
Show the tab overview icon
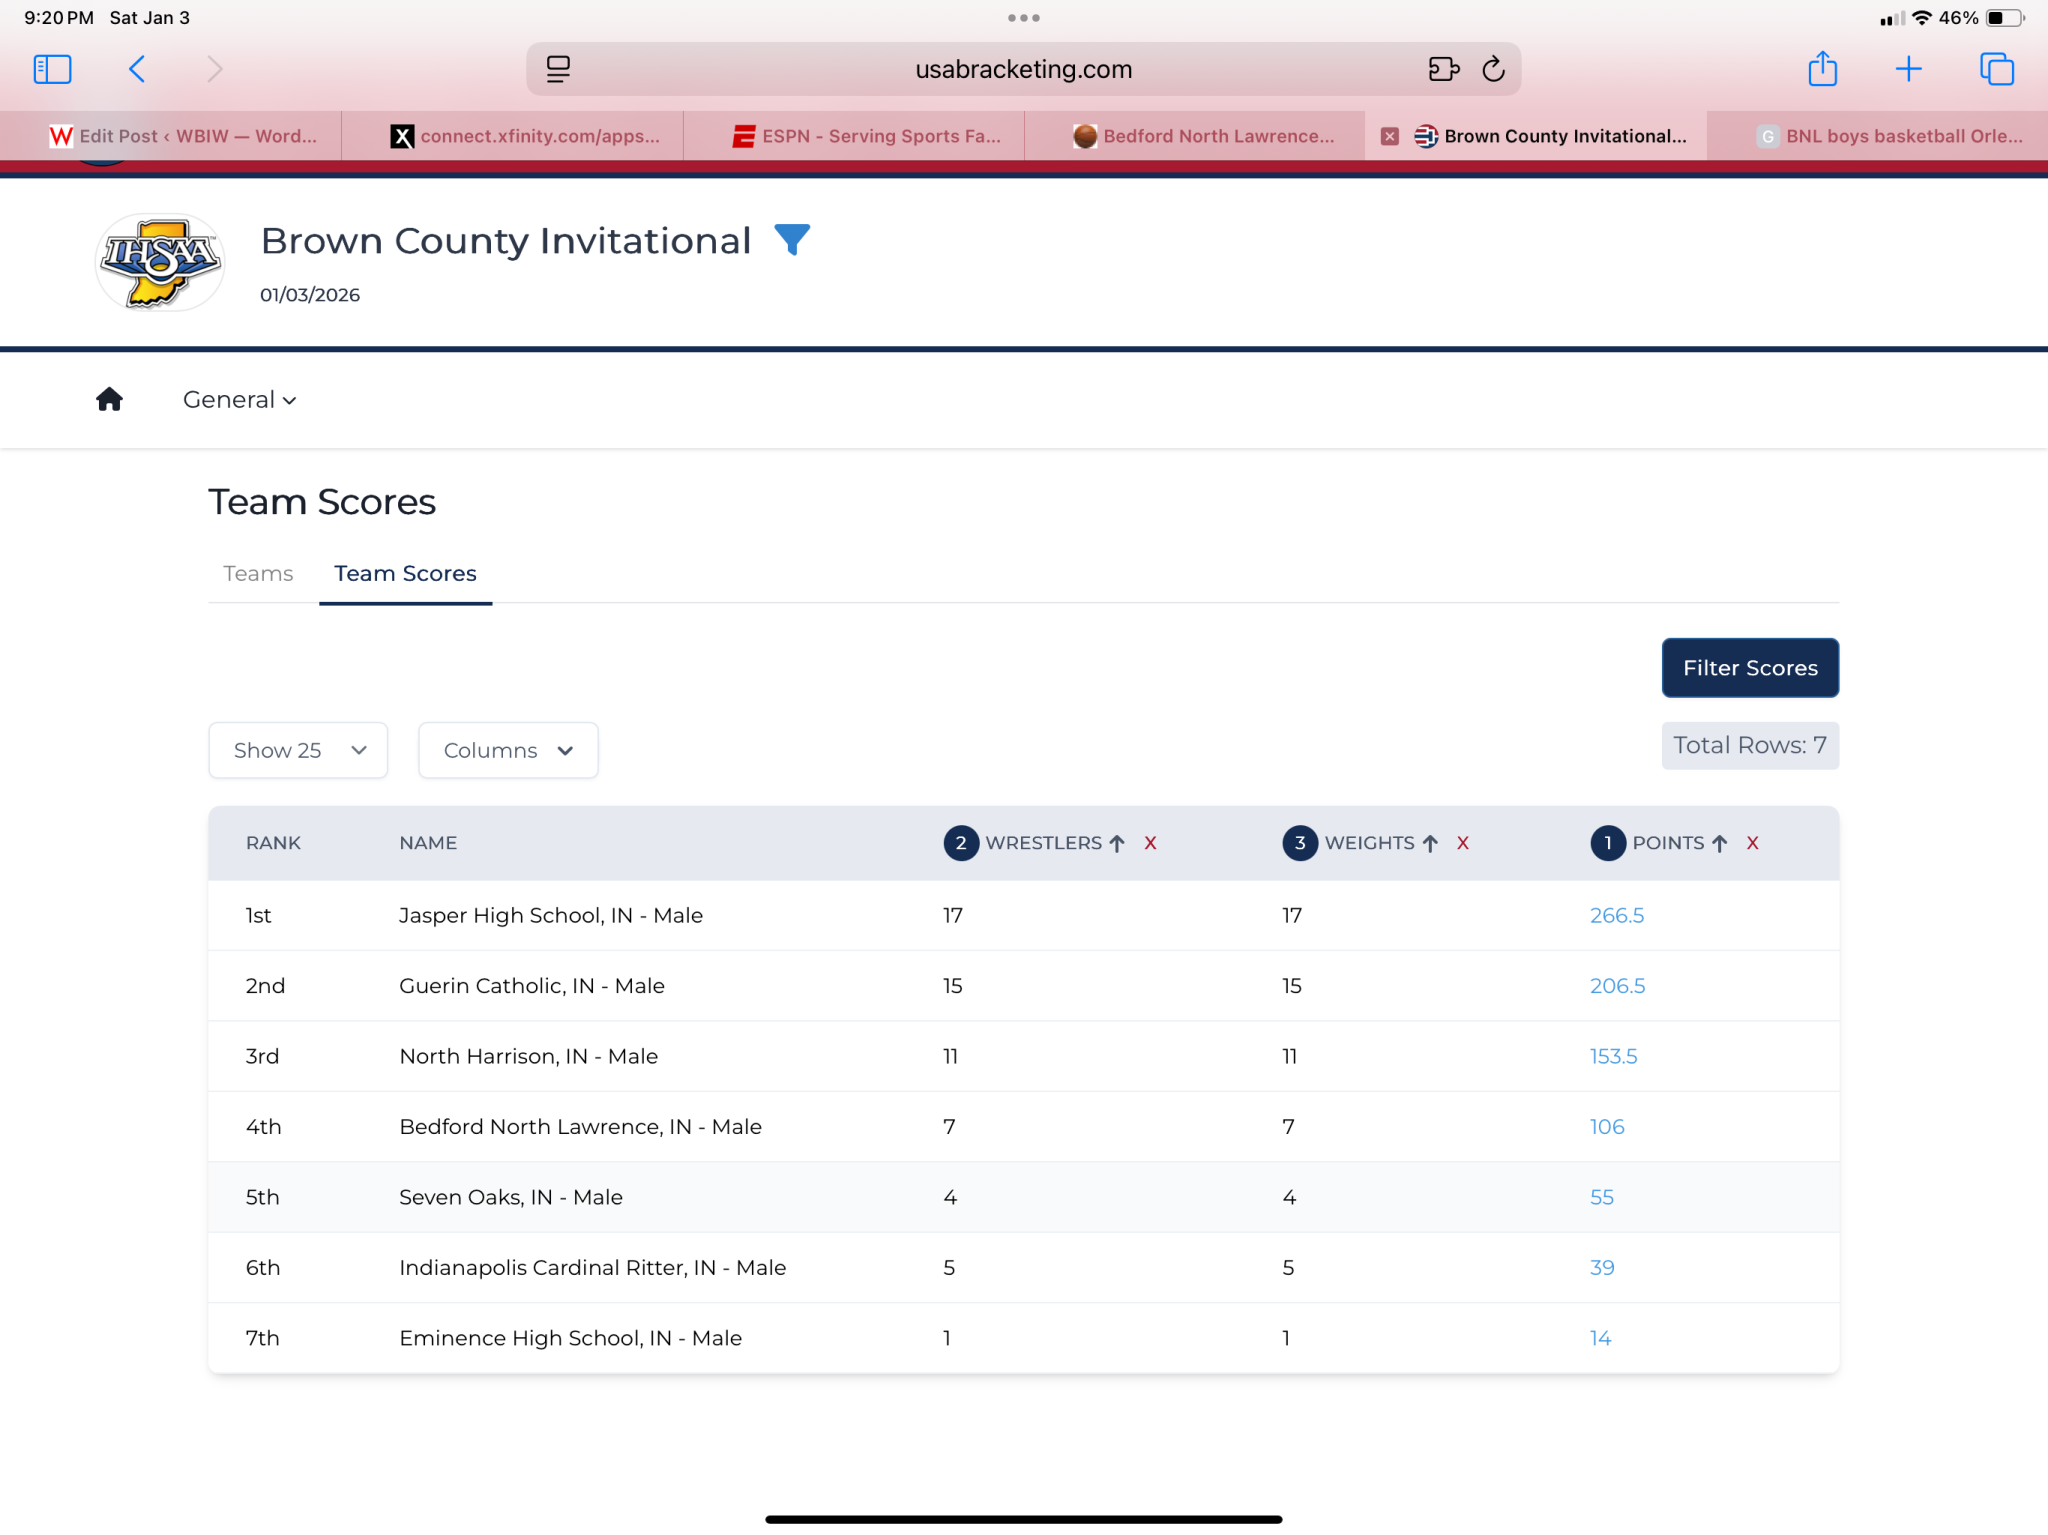point(1996,69)
